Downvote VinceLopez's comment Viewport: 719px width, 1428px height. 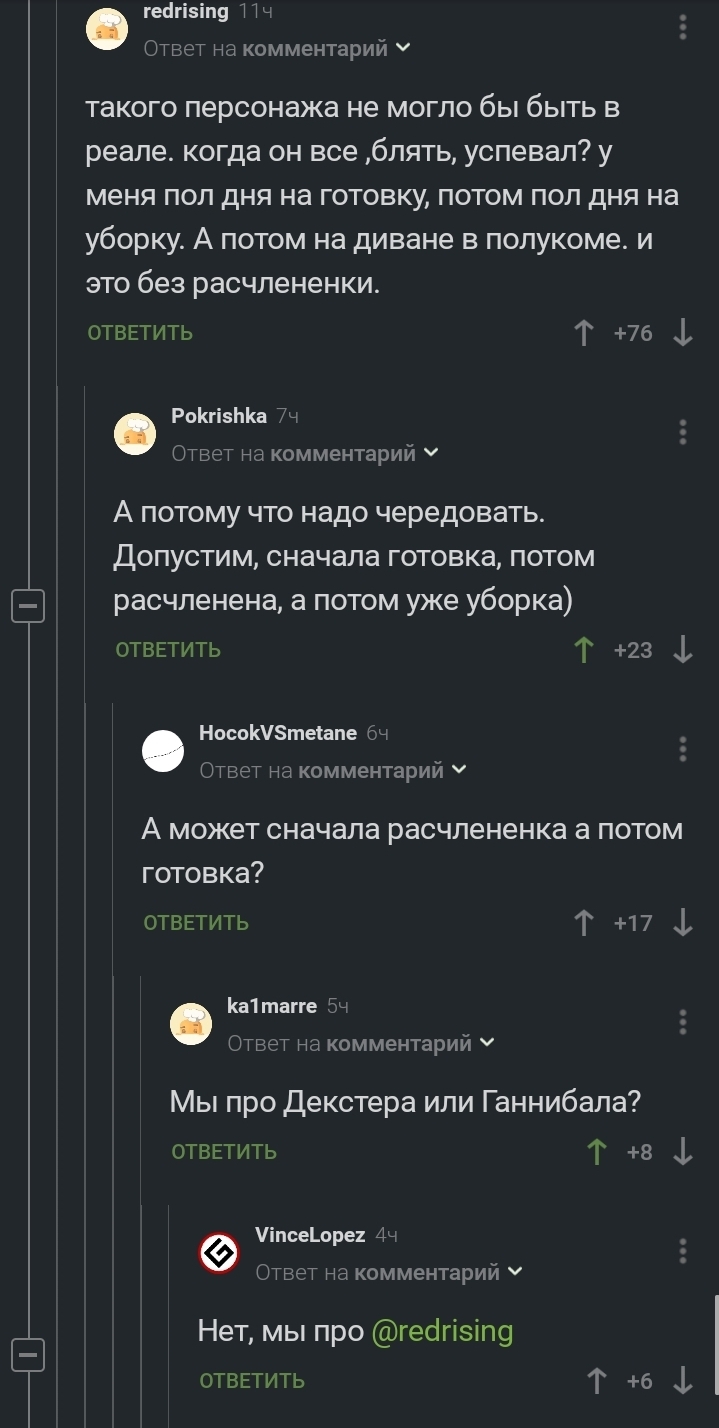click(x=683, y=1381)
